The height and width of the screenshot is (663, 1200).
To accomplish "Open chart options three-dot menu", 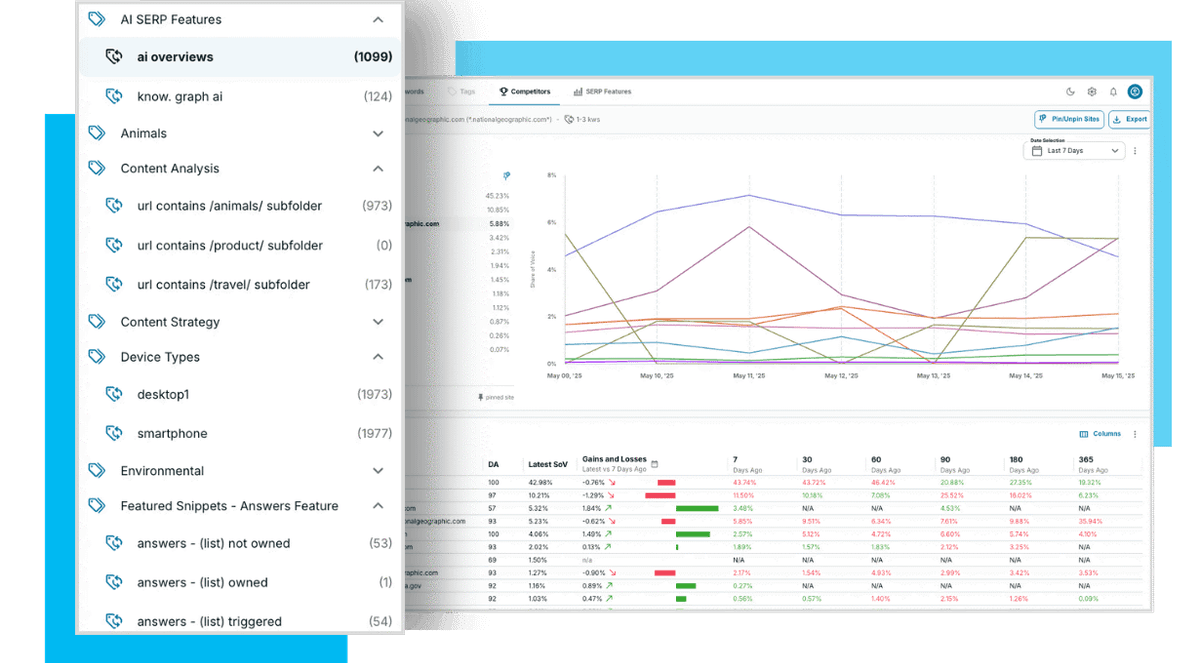I will 1135,151.
